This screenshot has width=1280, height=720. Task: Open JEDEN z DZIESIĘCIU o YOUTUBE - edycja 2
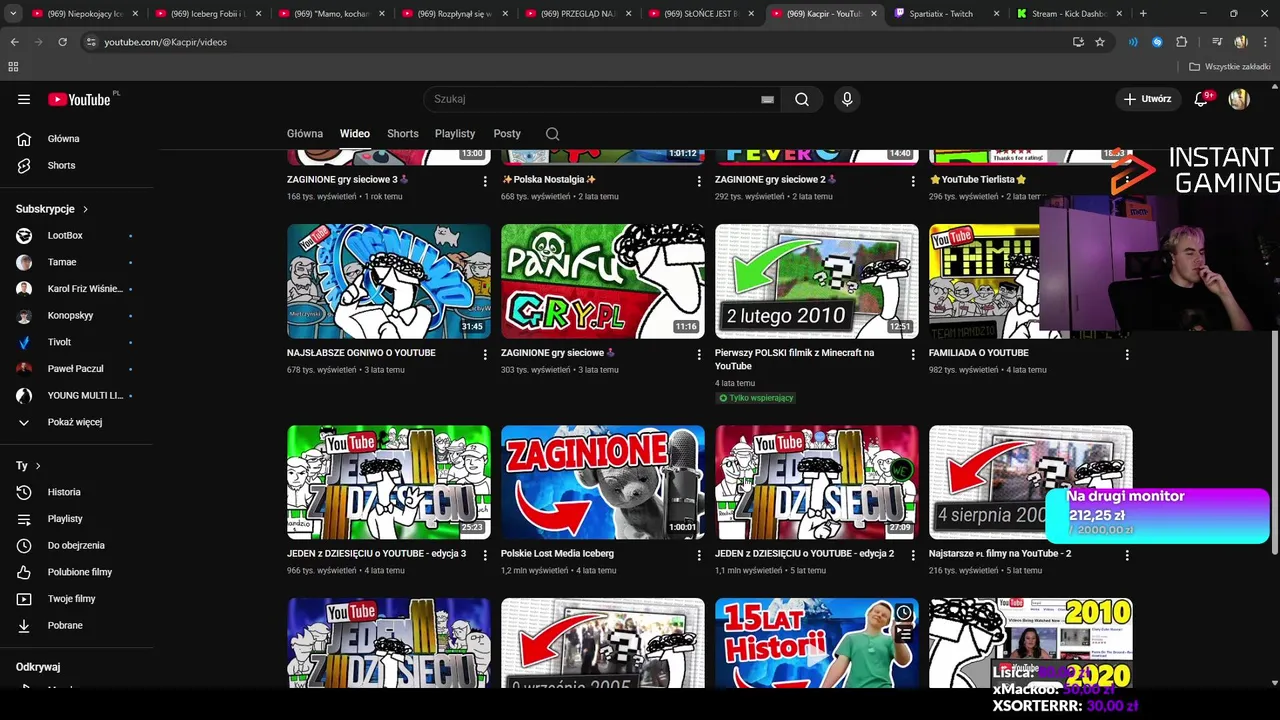click(804, 553)
